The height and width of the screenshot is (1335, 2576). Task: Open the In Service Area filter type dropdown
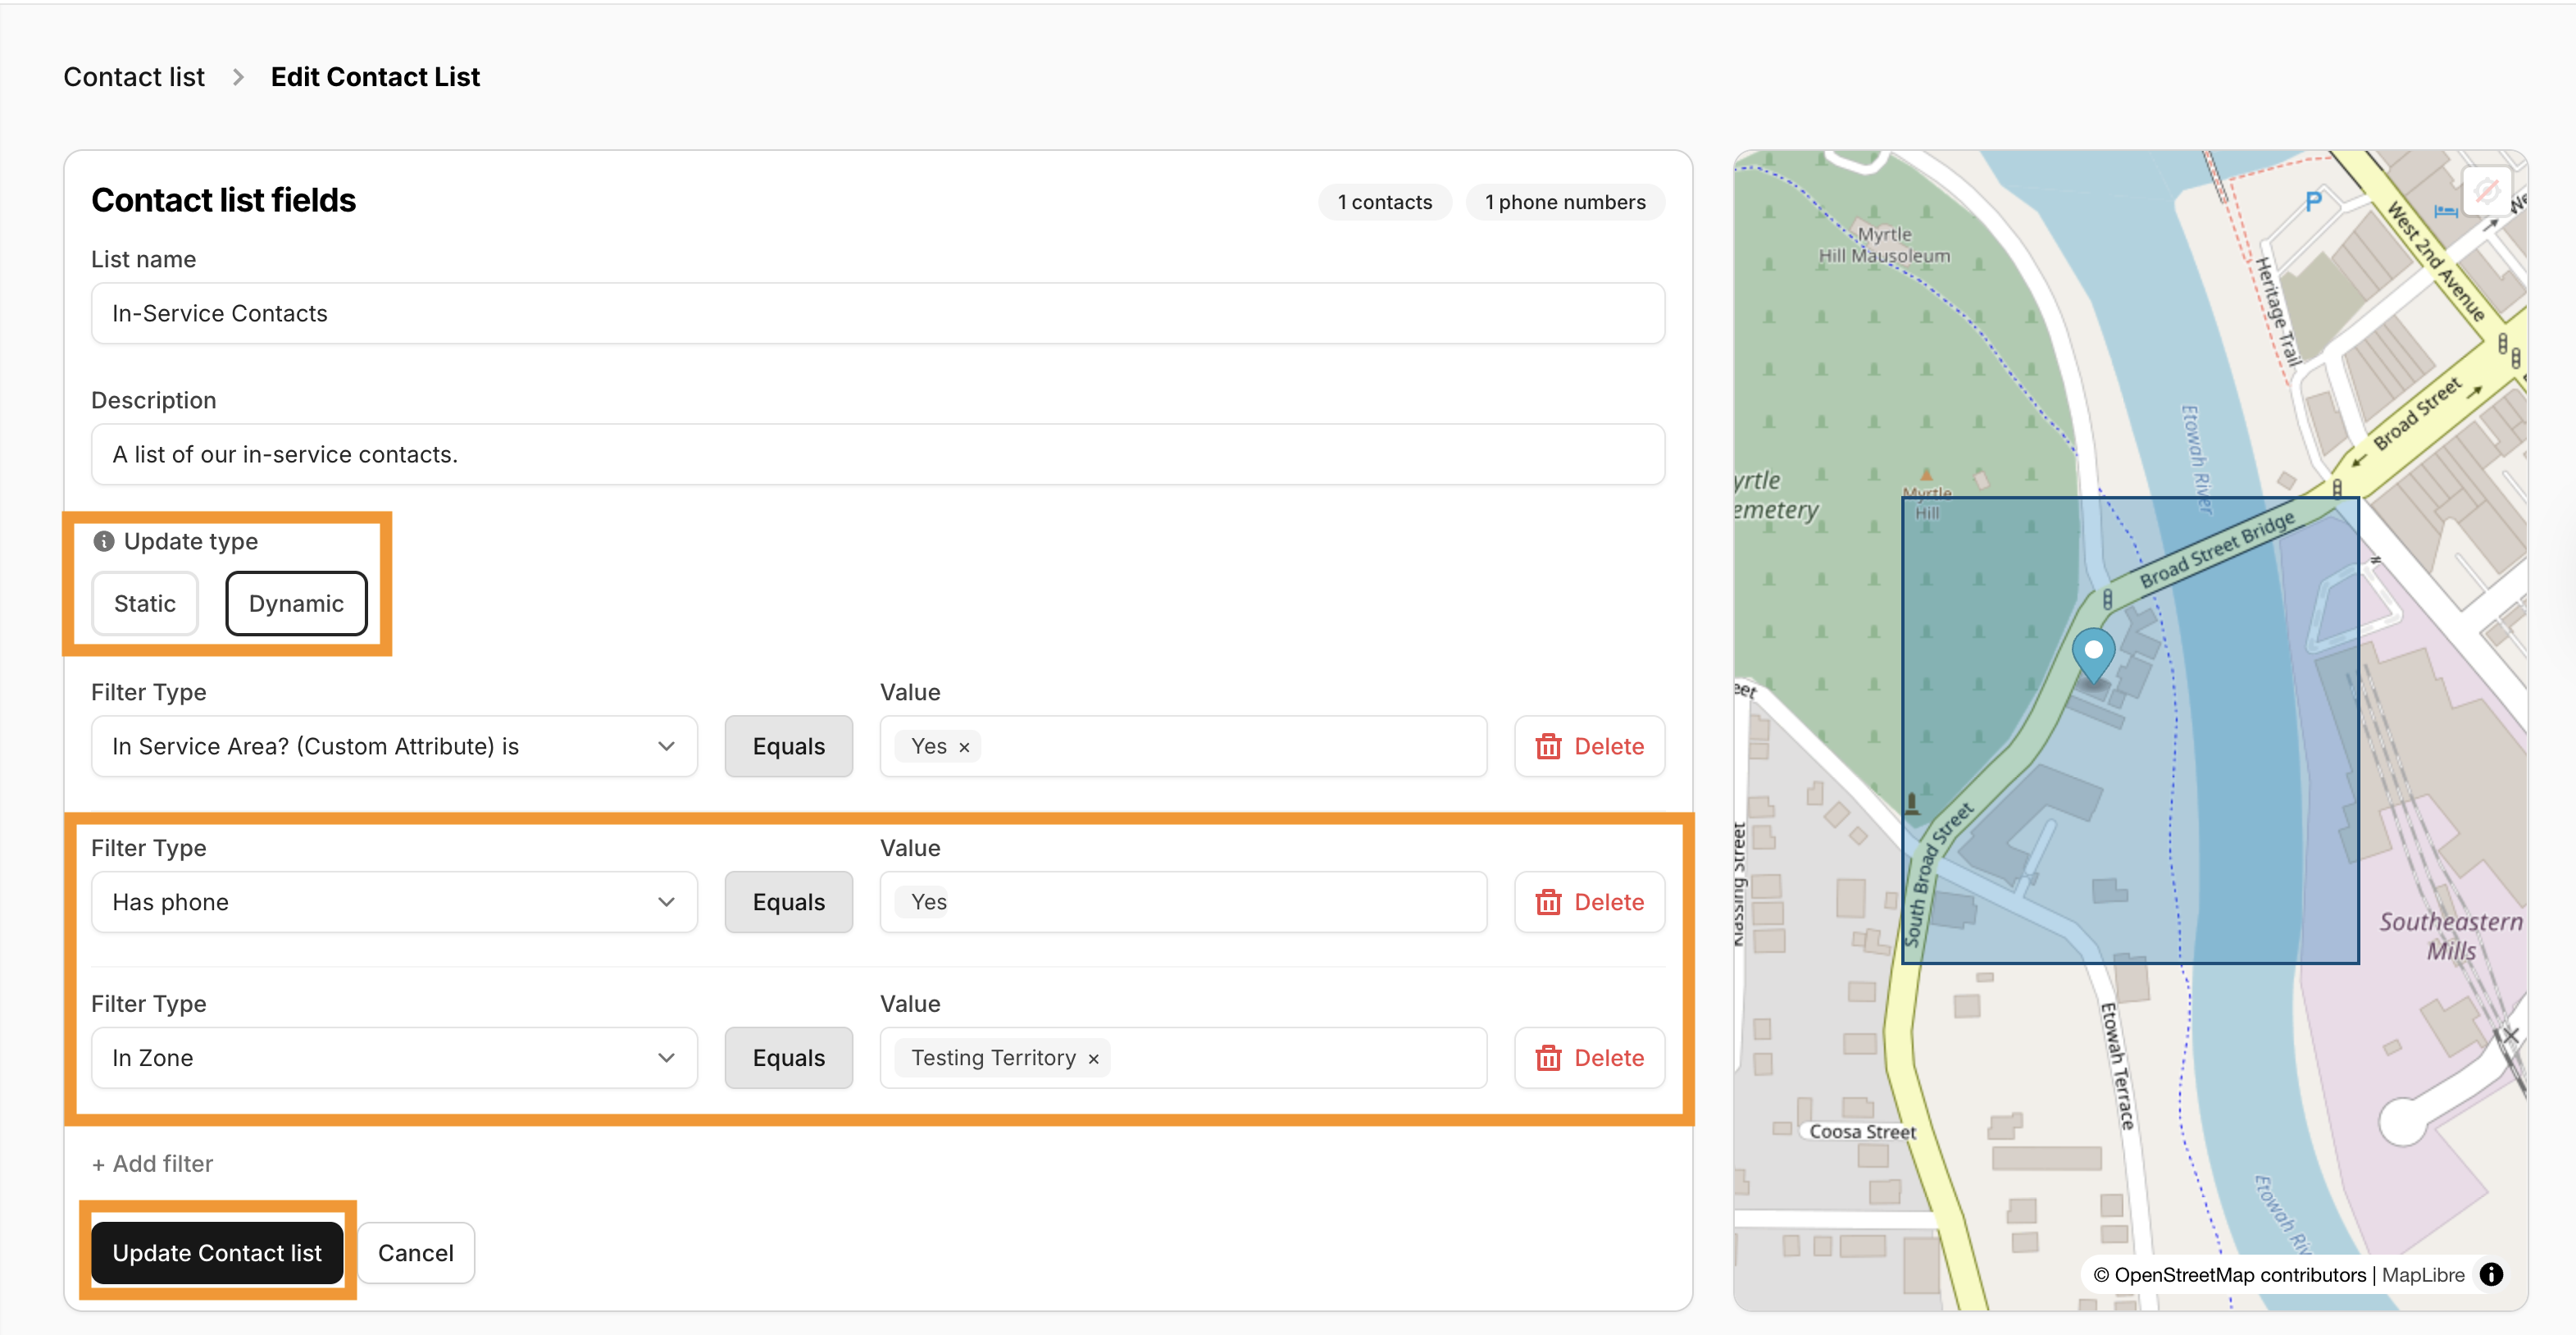click(x=394, y=746)
